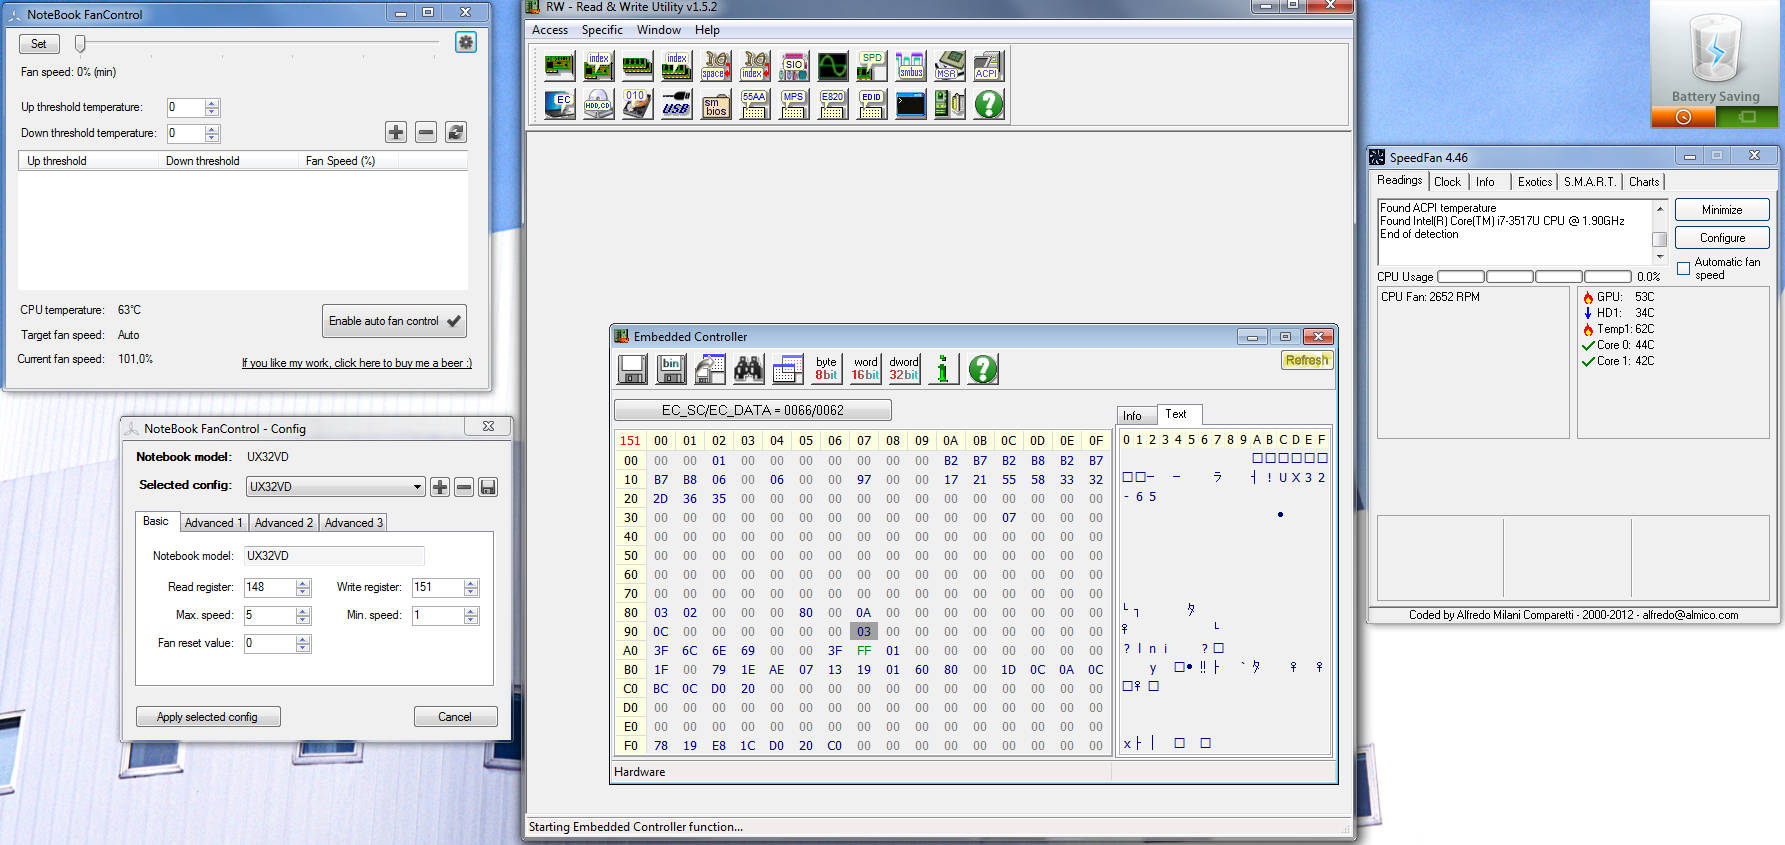Add a threshold with the plus icon
The height and width of the screenshot is (845, 1785).
(x=396, y=132)
